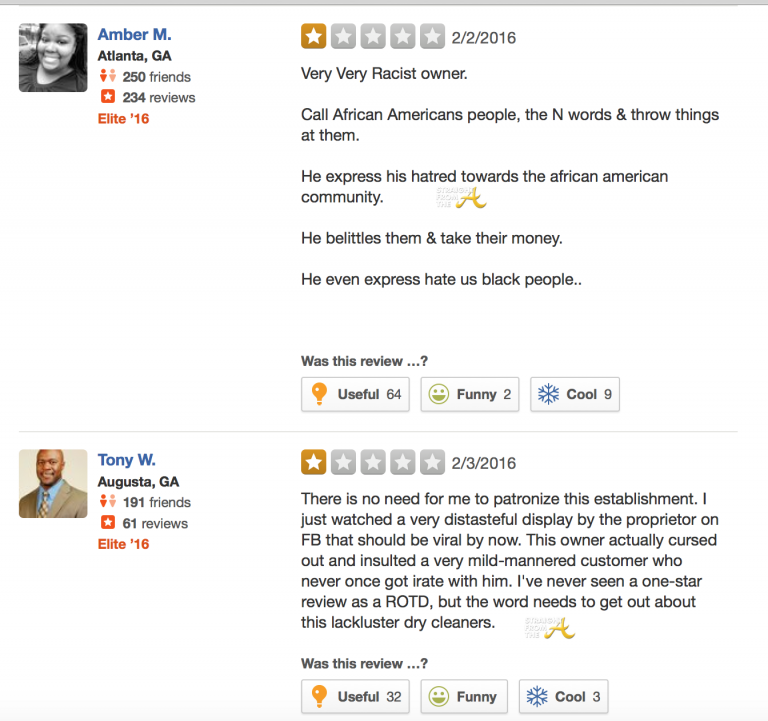Image resolution: width=768 pixels, height=721 pixels.
Task: Click Tony W.'s profile photo thumbnail
Action: click(x=53, y=483)
